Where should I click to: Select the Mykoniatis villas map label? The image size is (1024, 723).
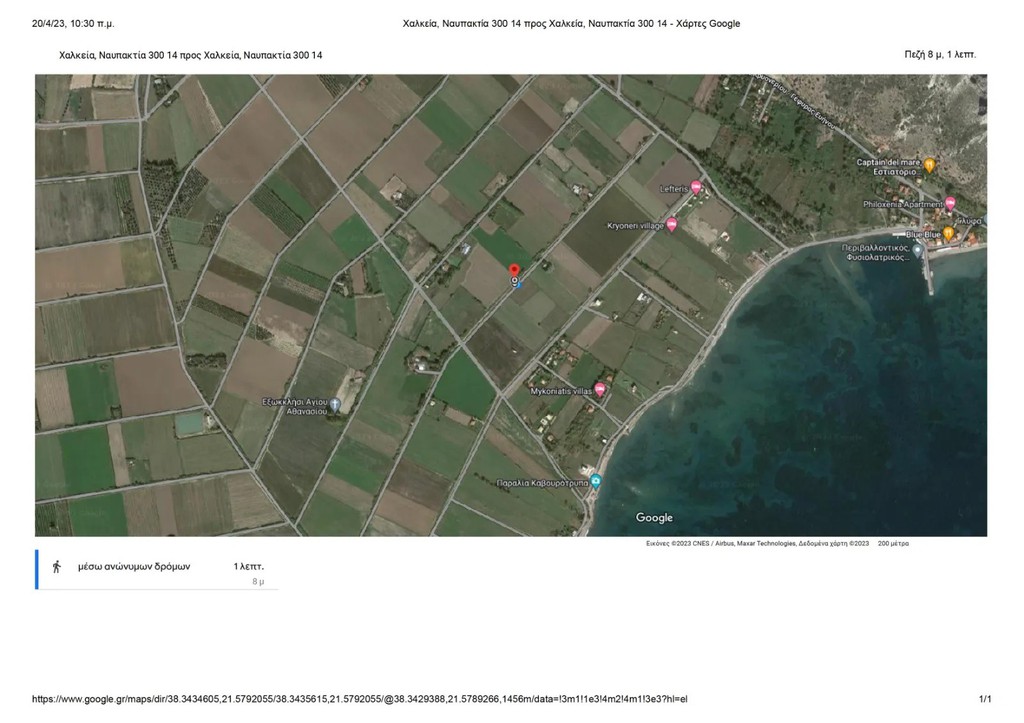561,391
